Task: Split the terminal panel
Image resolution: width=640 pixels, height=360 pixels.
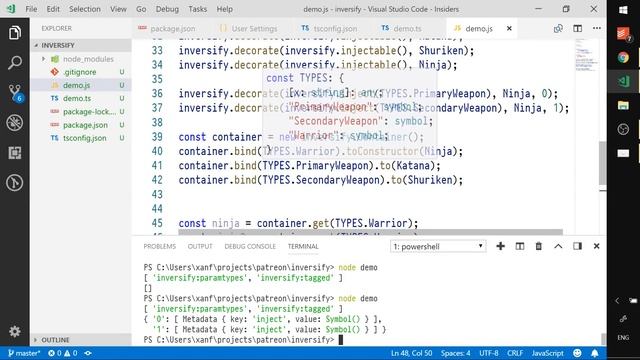Action: 520,246
